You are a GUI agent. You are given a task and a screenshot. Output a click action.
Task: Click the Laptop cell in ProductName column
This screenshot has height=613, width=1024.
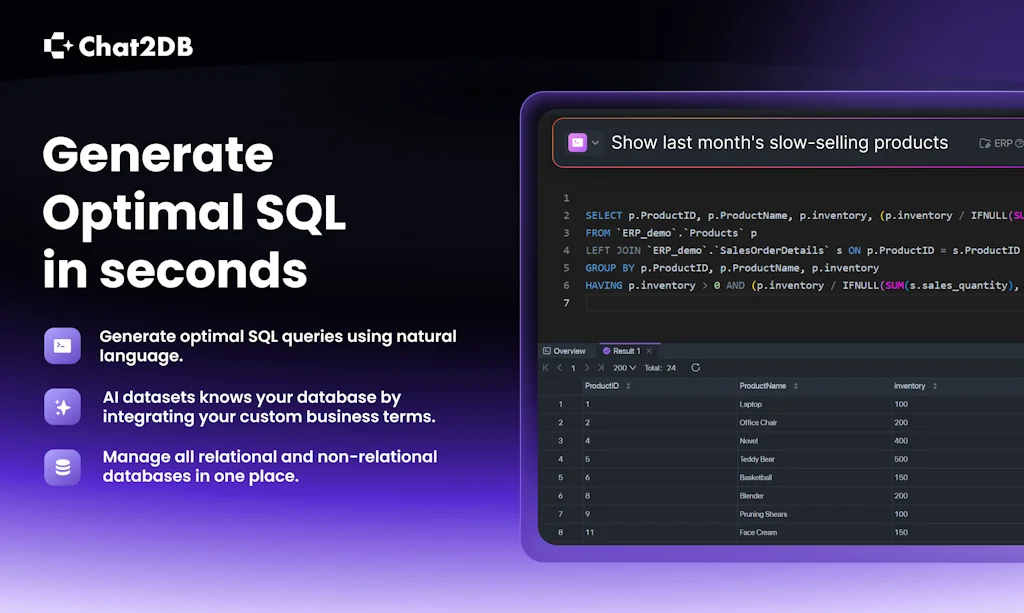tap(751, 405)
